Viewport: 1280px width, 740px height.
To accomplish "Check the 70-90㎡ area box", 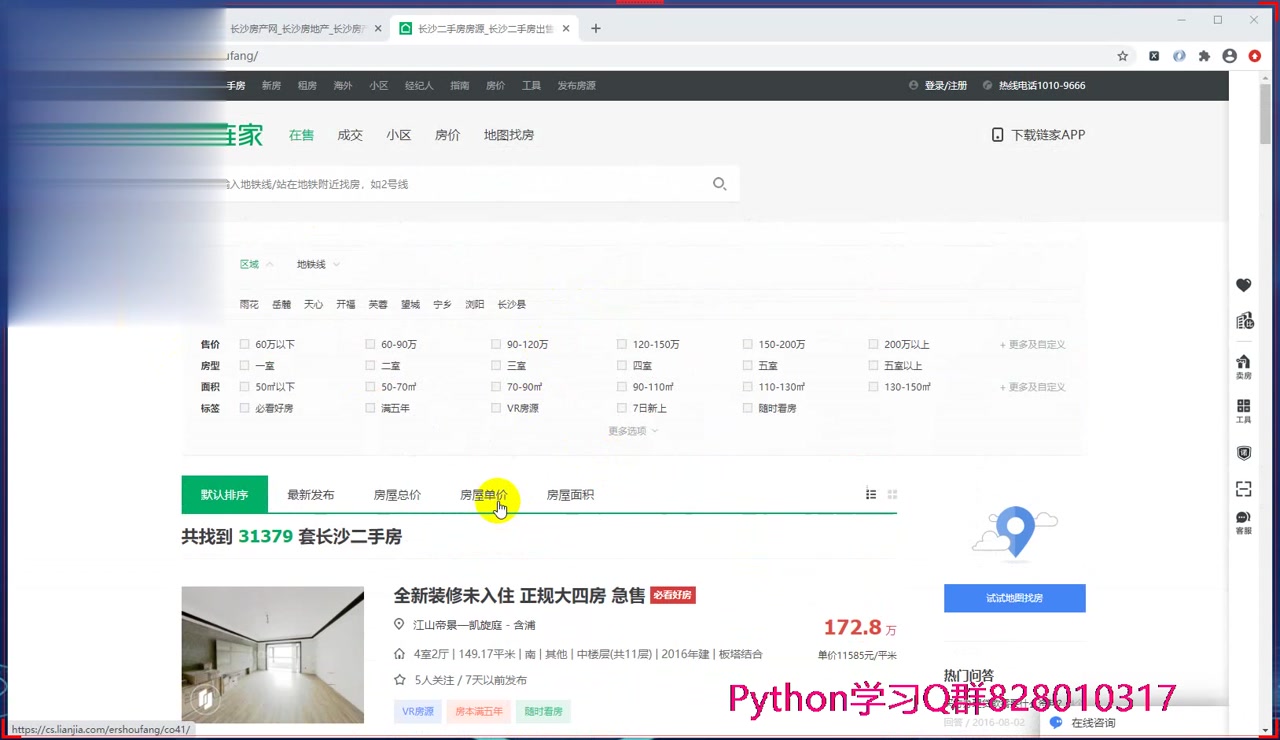I will 496,387.
